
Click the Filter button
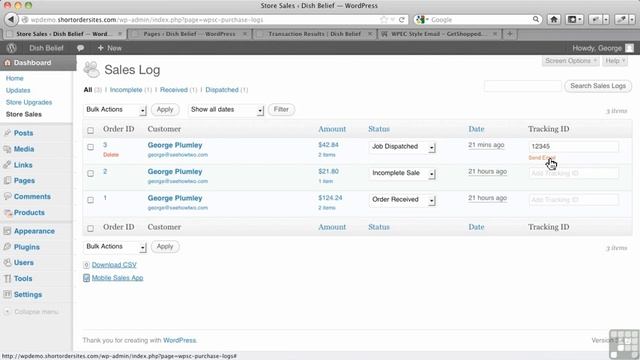coord(281,109)
